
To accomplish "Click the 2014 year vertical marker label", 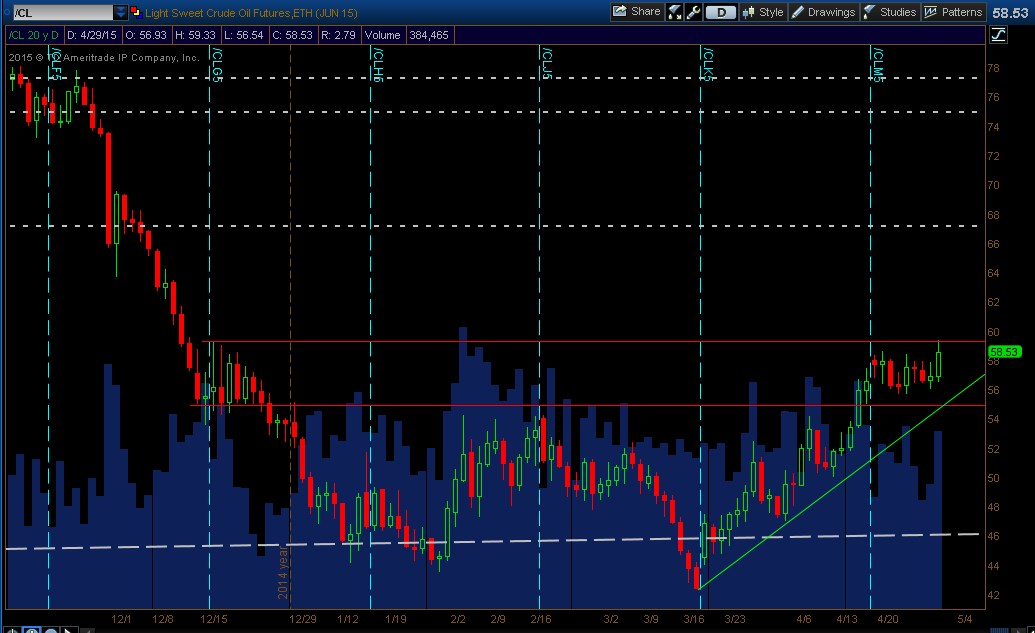I will [283, 573].
